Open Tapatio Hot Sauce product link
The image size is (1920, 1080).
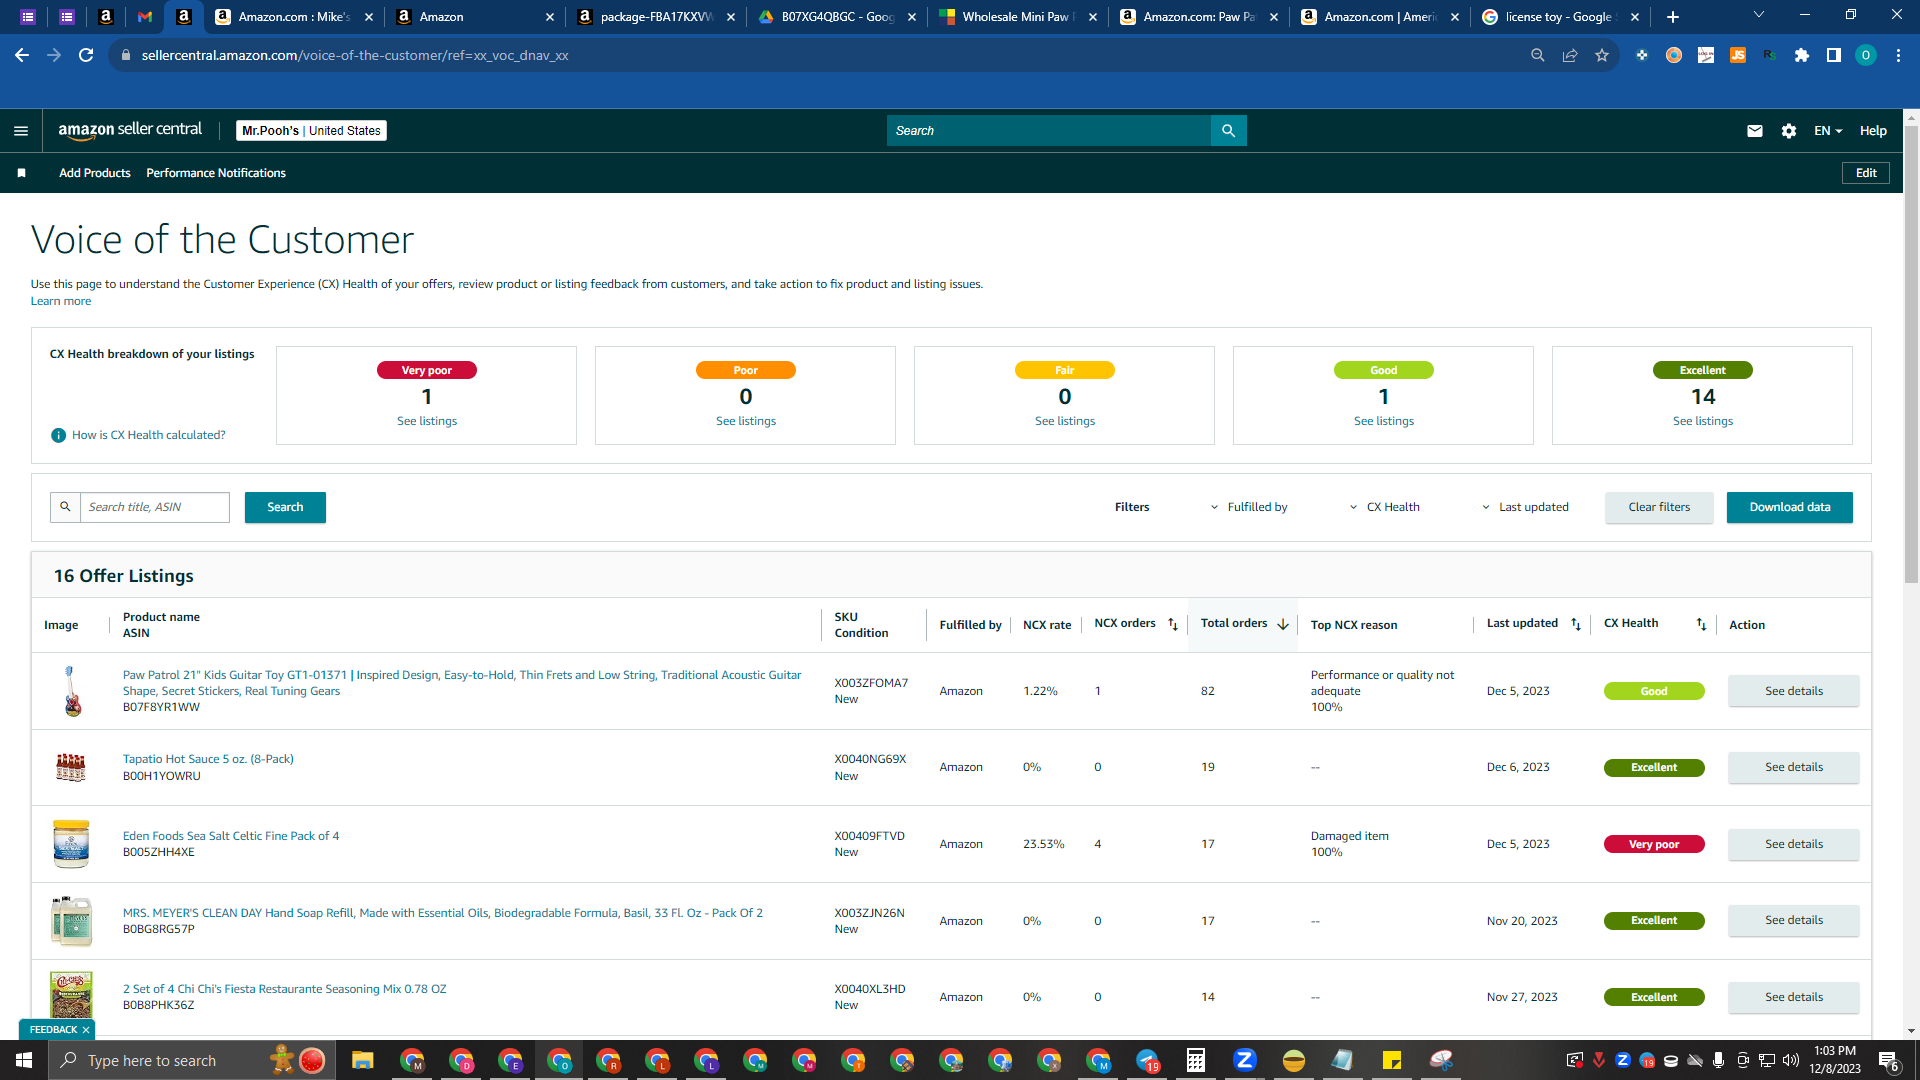[208, 759]
